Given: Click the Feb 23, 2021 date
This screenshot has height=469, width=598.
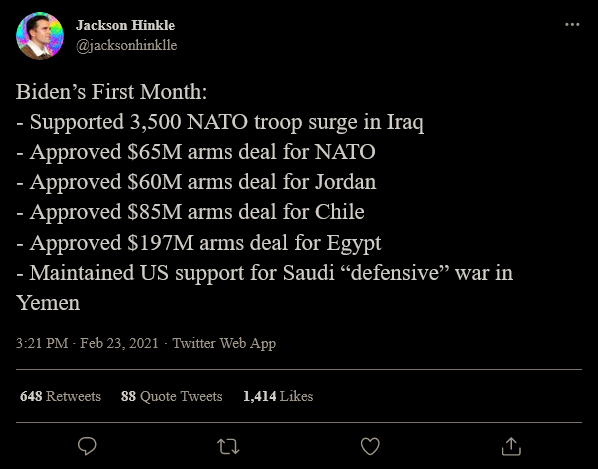Looking at the screenshot, I should (x=119, y=343).
